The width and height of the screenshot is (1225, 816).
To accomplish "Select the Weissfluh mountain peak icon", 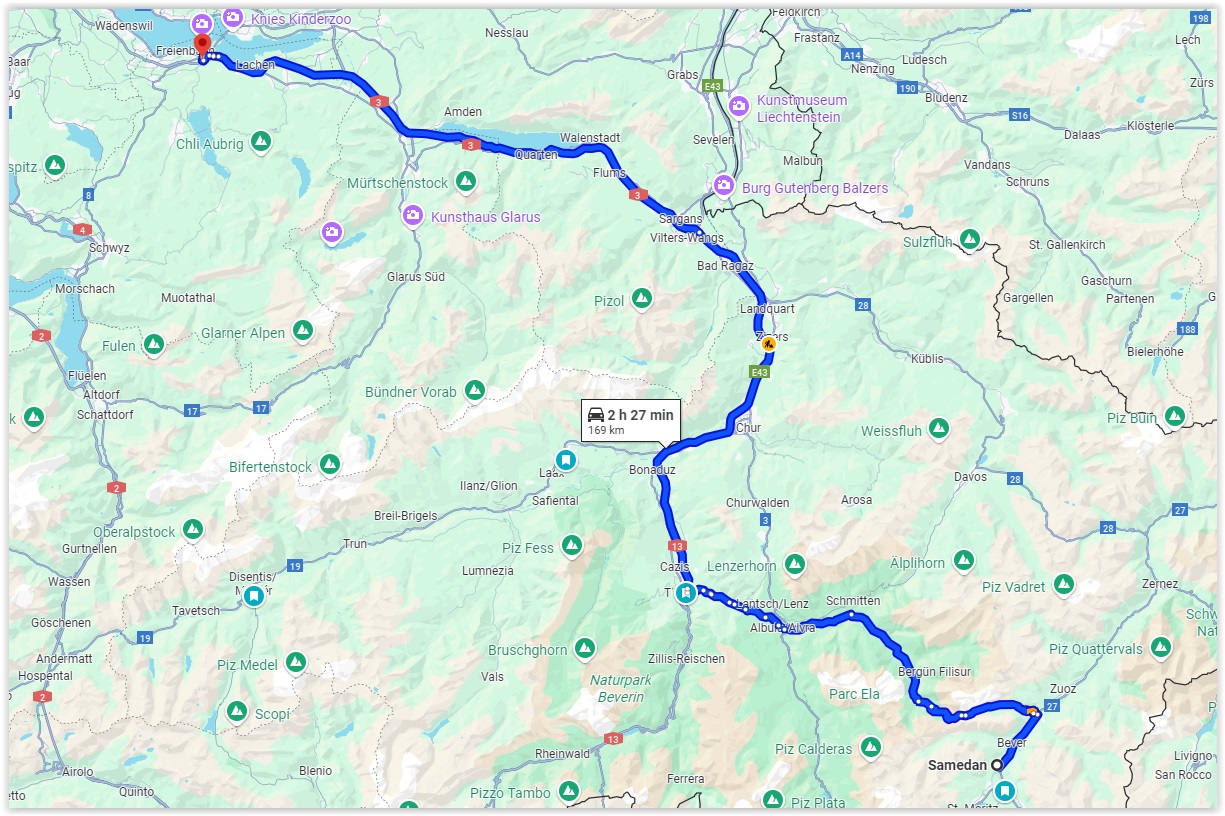I will [x=938, y=429].
